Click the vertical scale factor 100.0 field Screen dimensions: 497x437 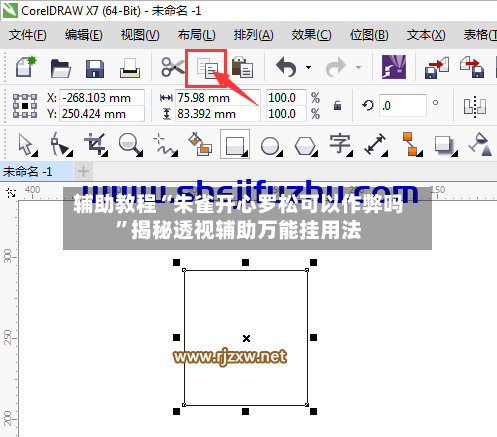pyautogui.click(x=286, y=114)
